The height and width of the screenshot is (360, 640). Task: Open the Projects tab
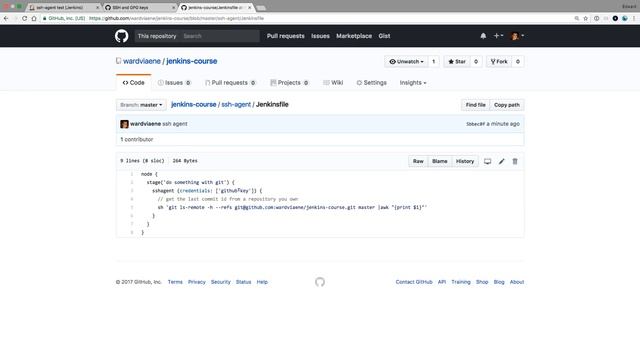pos(289,83)
